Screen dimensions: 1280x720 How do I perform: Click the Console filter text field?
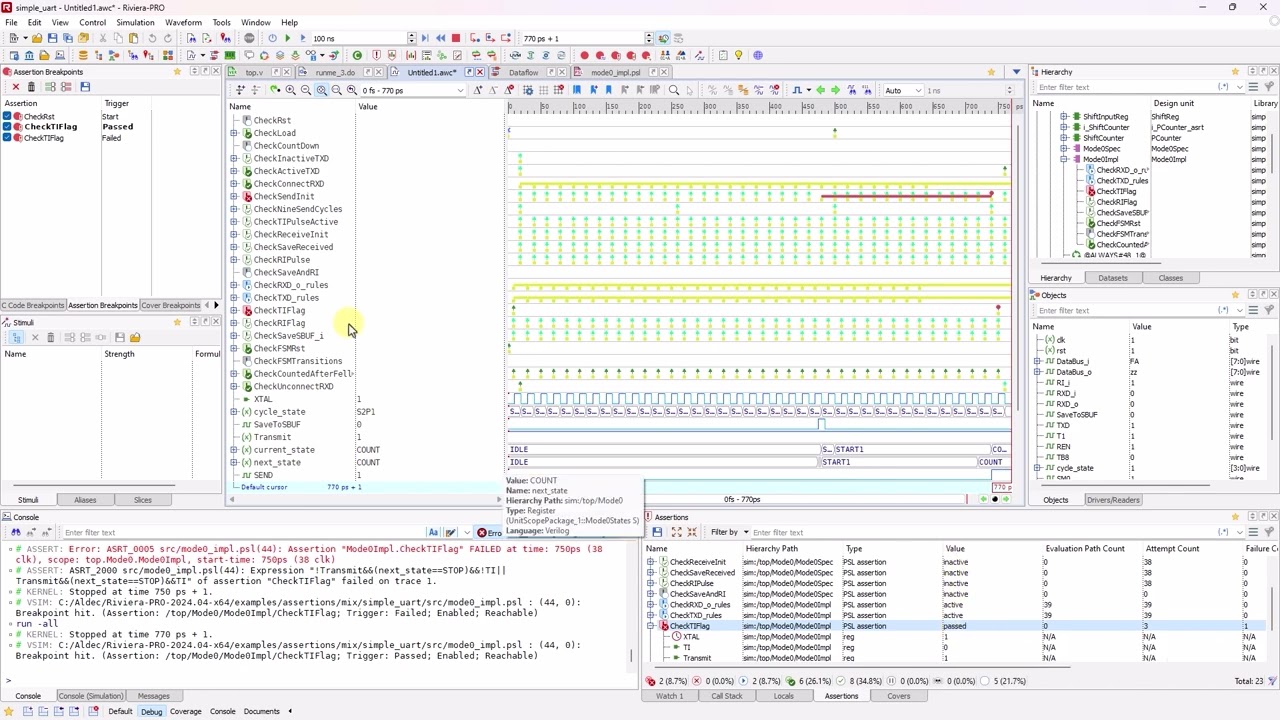(244, 532)
